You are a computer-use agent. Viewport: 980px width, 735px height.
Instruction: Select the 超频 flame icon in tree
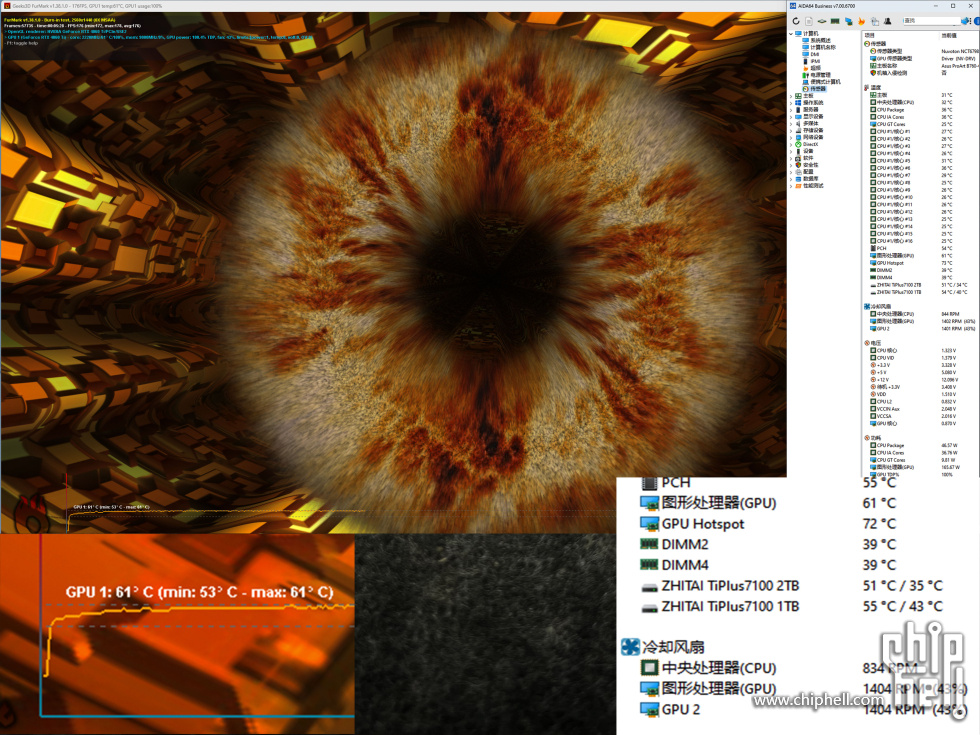point(806,68)
